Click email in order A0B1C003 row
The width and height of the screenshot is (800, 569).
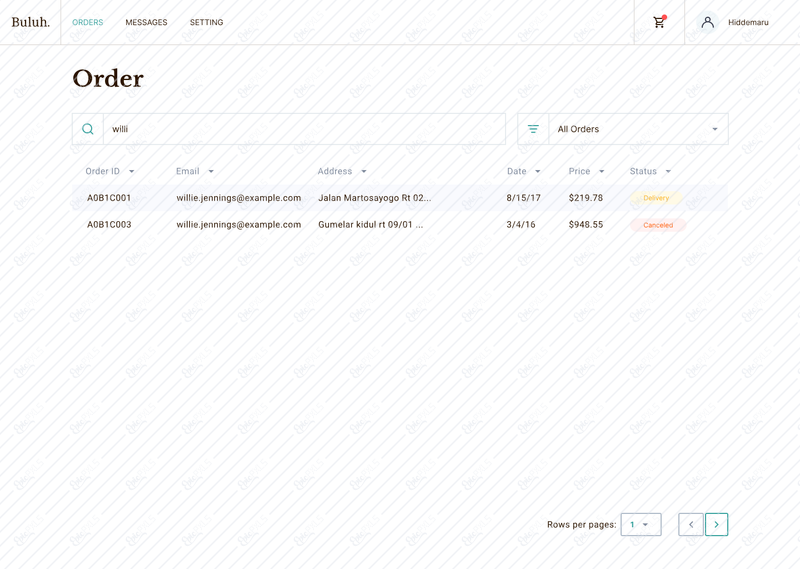(239, 224)
